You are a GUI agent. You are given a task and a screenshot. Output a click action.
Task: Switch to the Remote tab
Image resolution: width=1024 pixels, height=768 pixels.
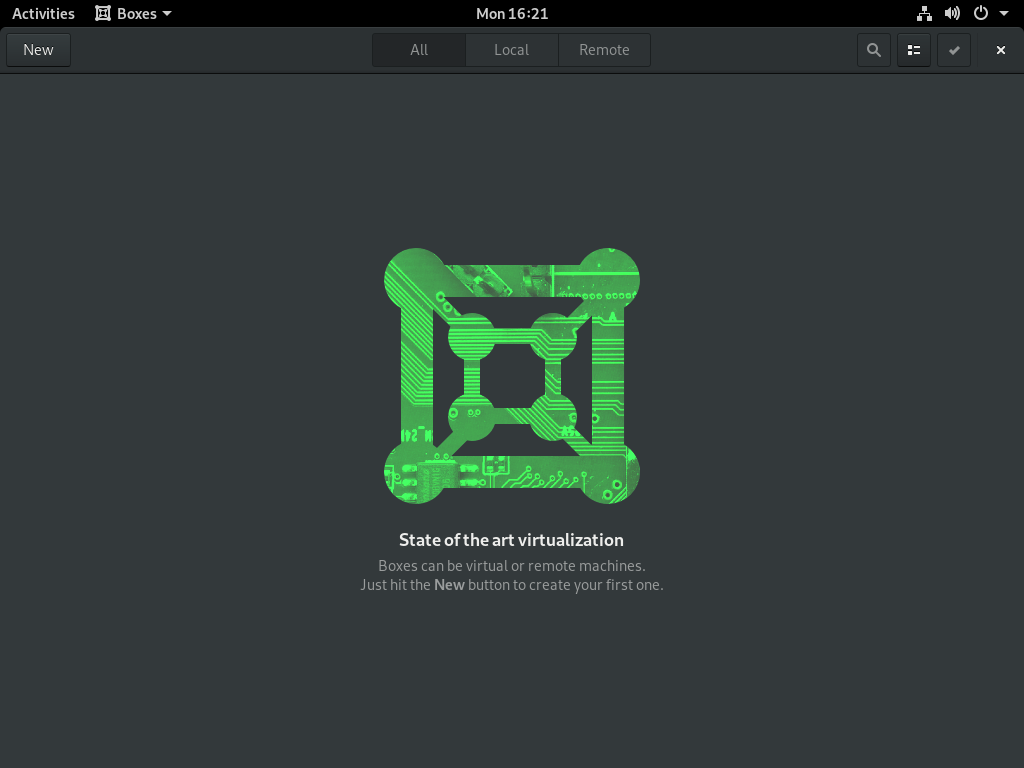point(604,50)
